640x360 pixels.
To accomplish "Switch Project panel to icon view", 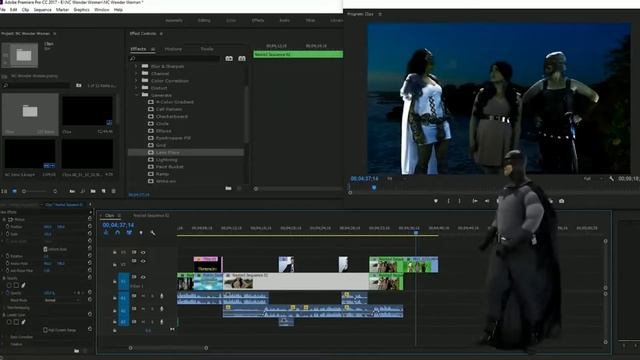I will (14, 191).
